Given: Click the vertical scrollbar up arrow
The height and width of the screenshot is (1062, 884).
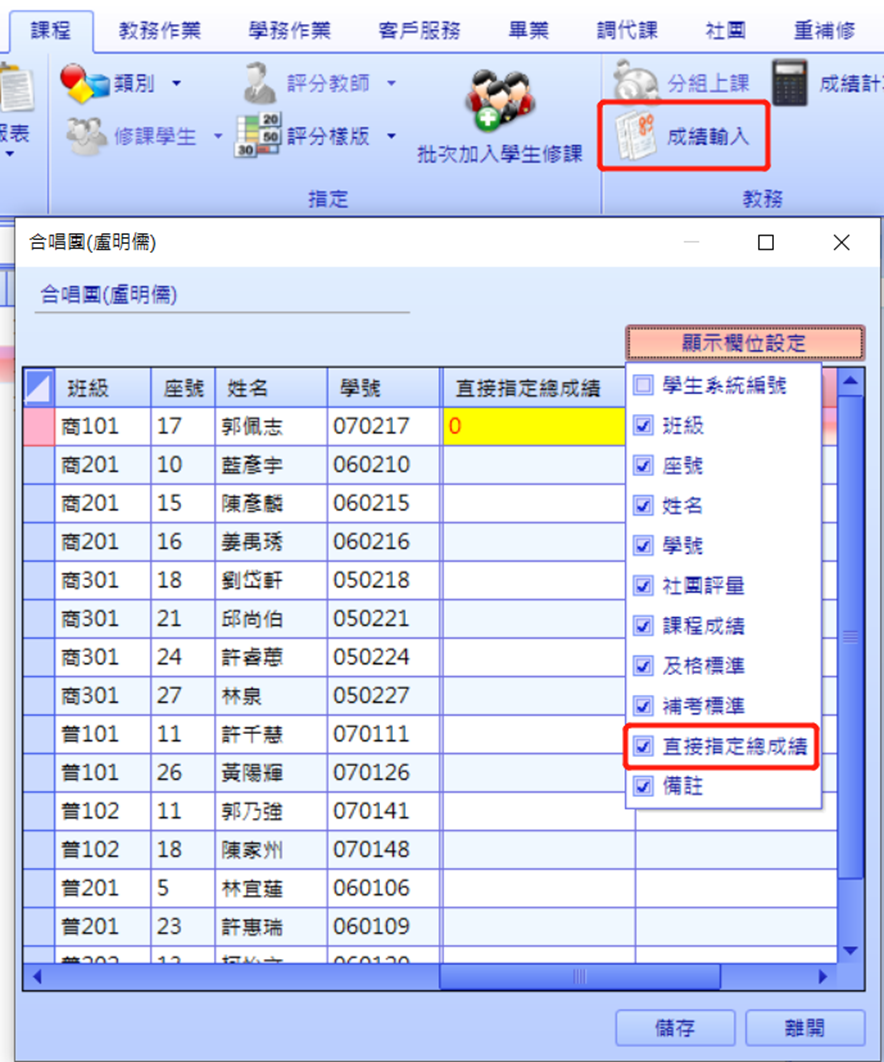Looking at the screenshot, I should 850,382.
